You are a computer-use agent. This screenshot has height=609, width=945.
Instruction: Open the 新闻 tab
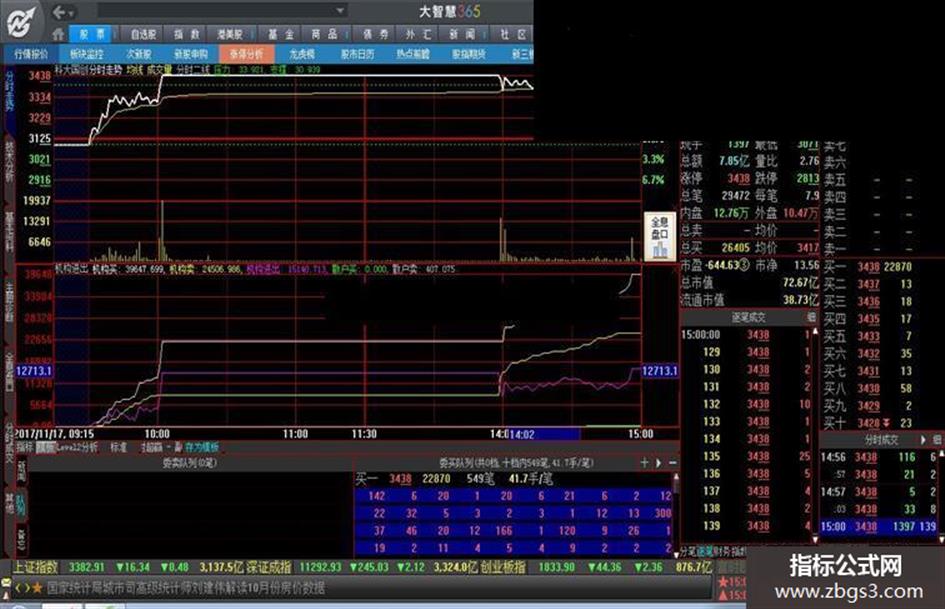click(x=462, y=34)
